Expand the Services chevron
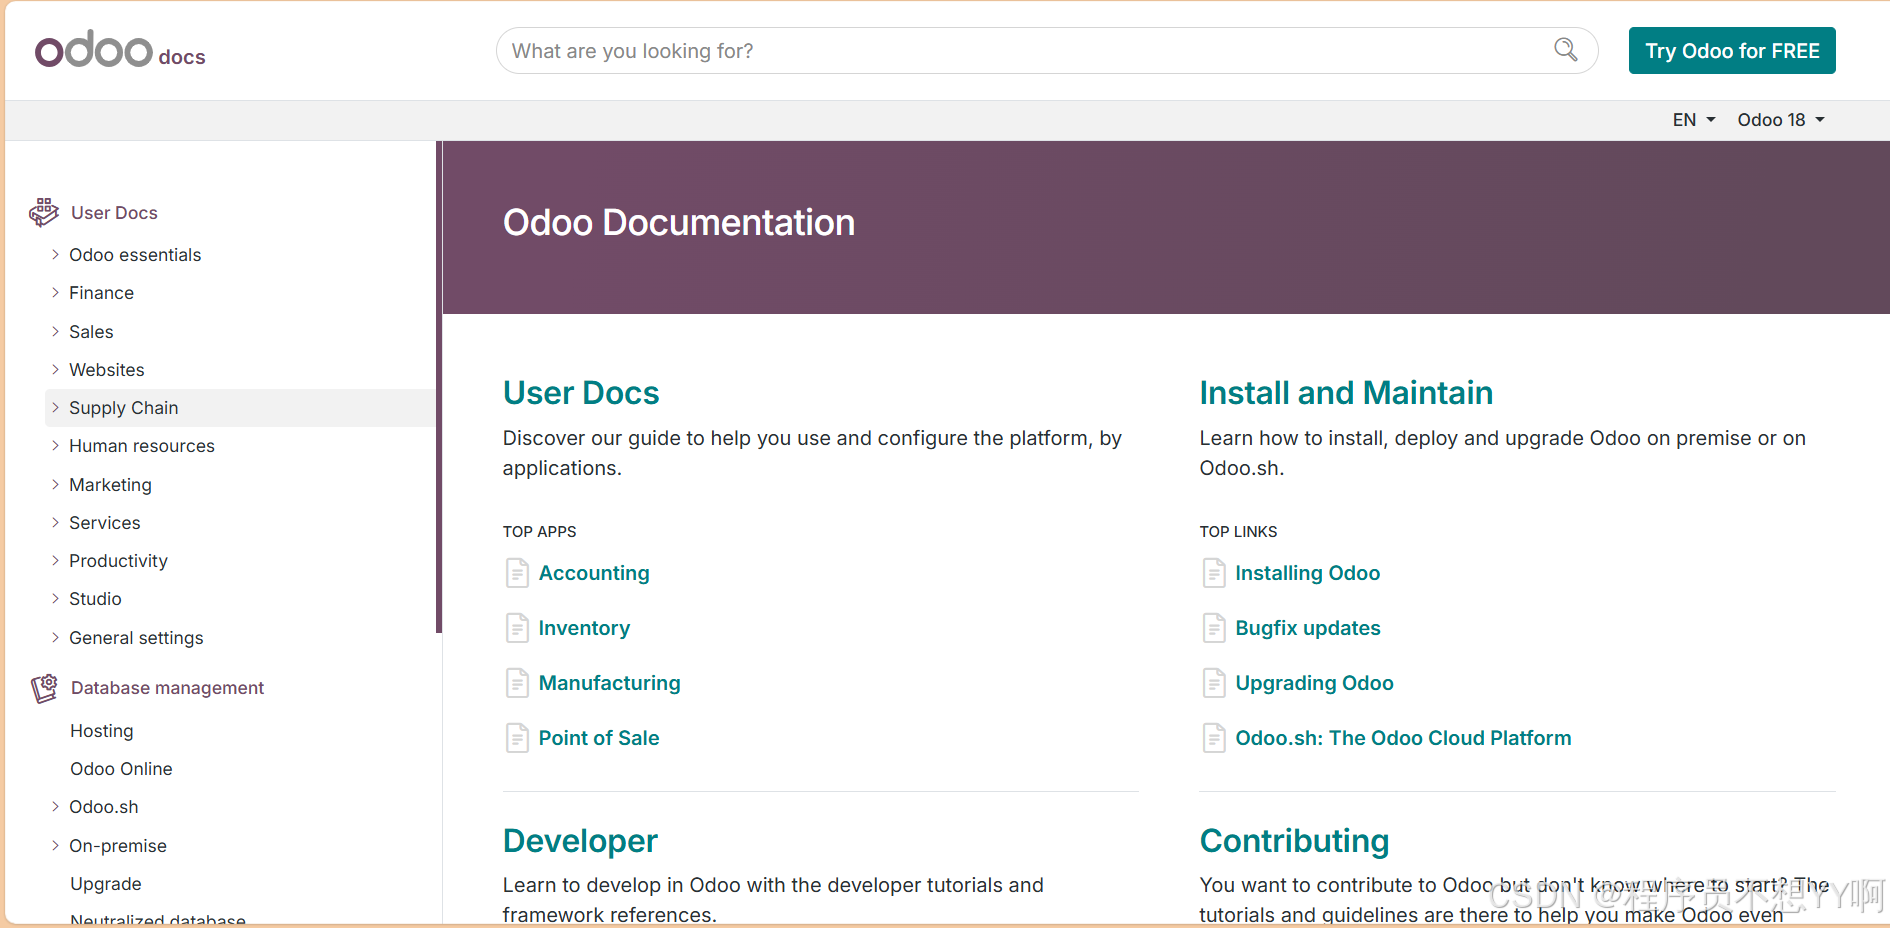Screen dimensions: 1890x928 [x=56, y=523]
